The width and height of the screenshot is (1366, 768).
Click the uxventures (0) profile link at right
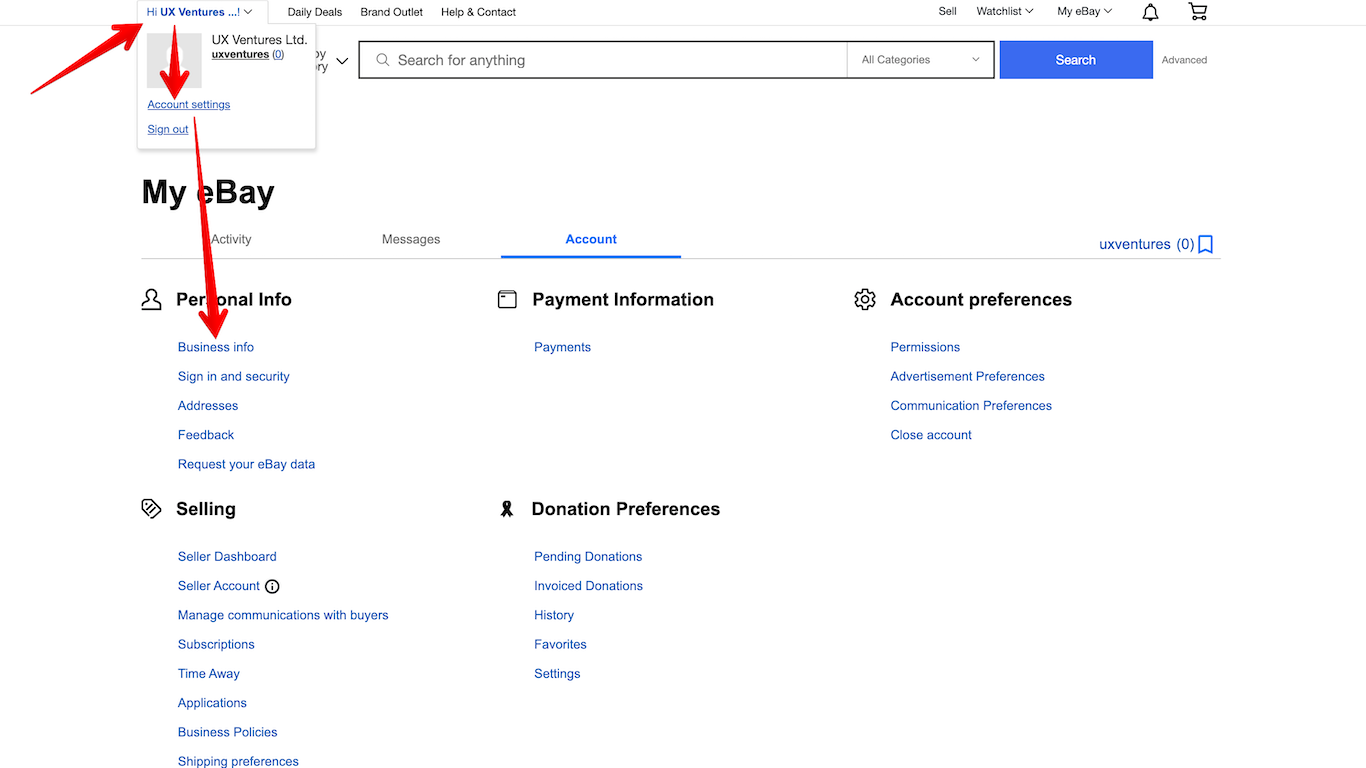click(1146, 244)
